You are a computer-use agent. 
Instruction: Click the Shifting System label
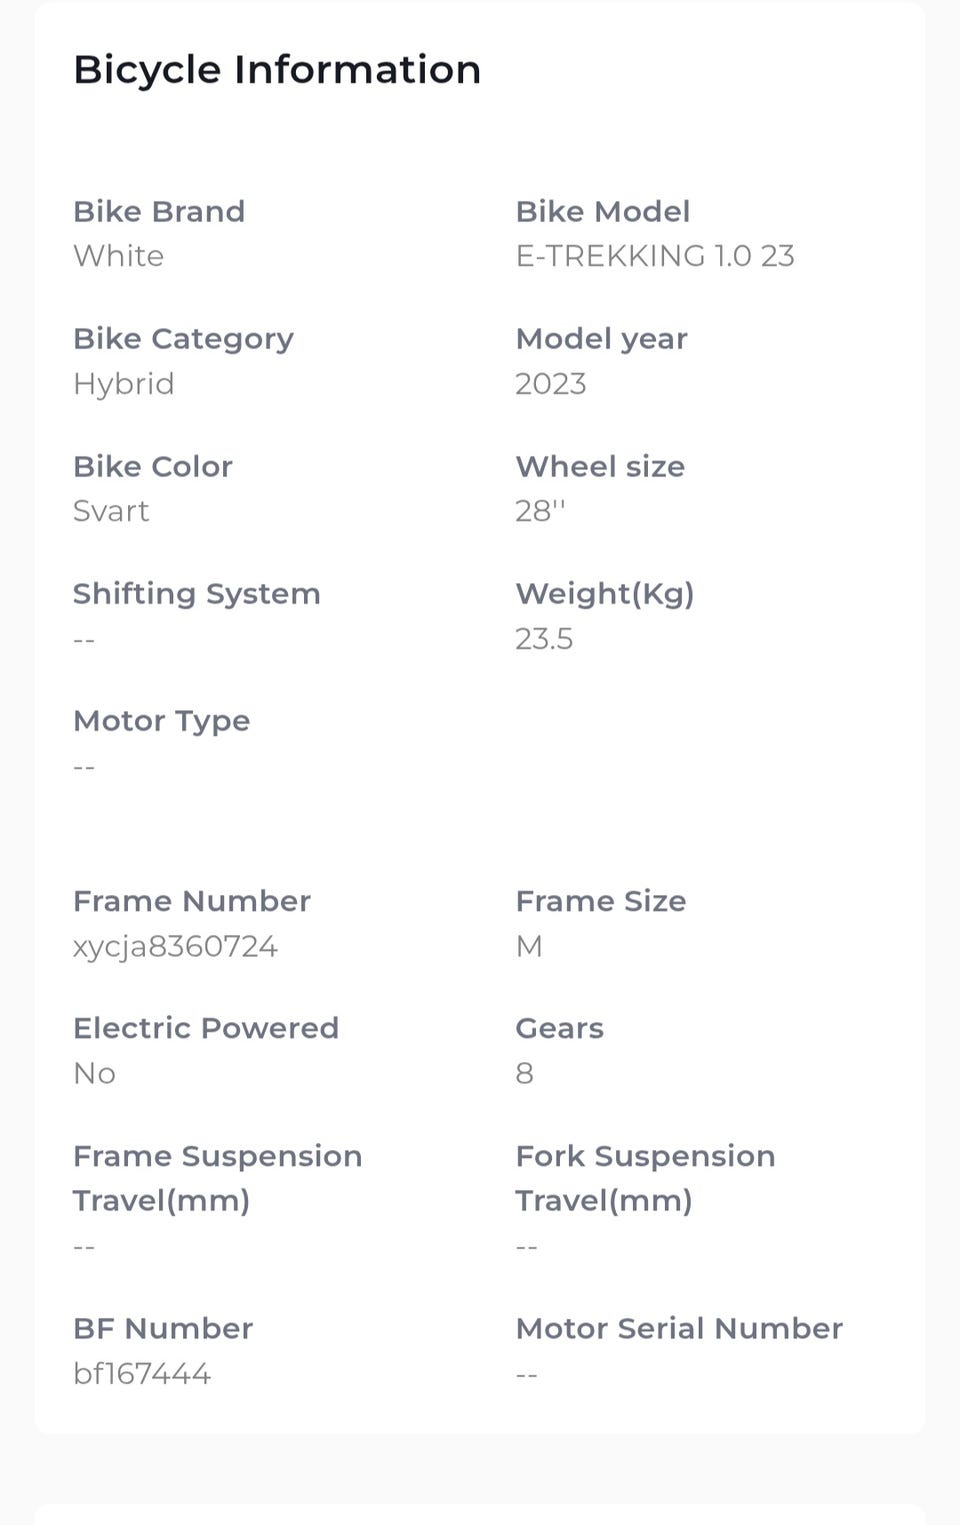click(x=197, y=594)
